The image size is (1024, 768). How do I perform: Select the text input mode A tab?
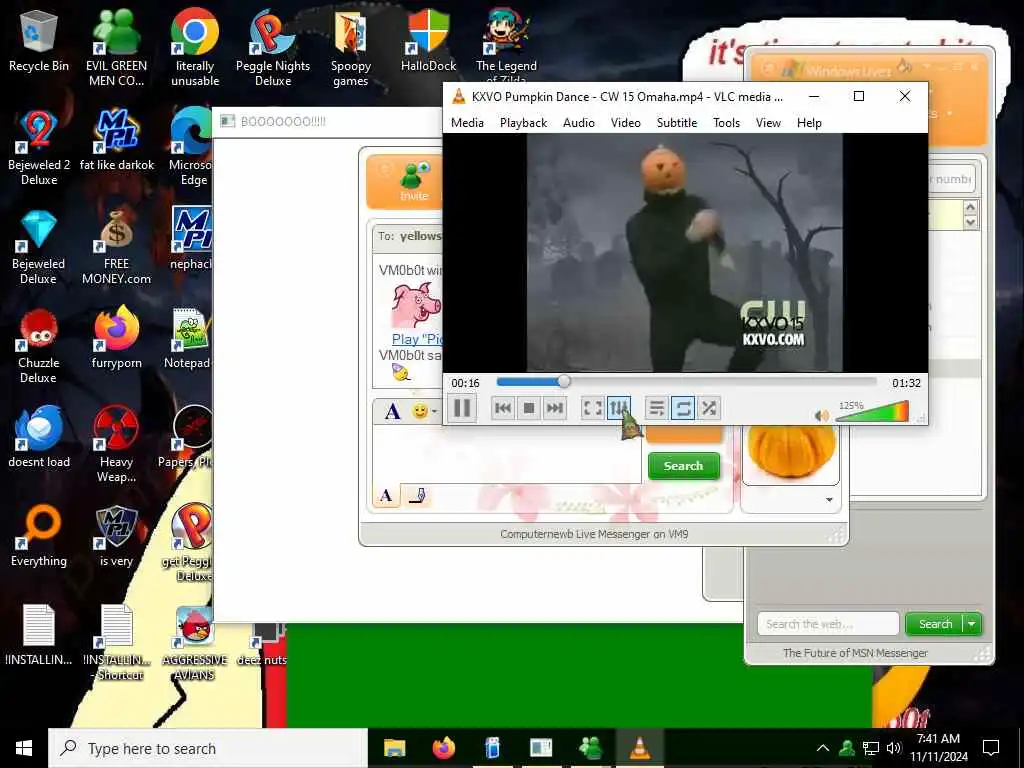point(386,496)
